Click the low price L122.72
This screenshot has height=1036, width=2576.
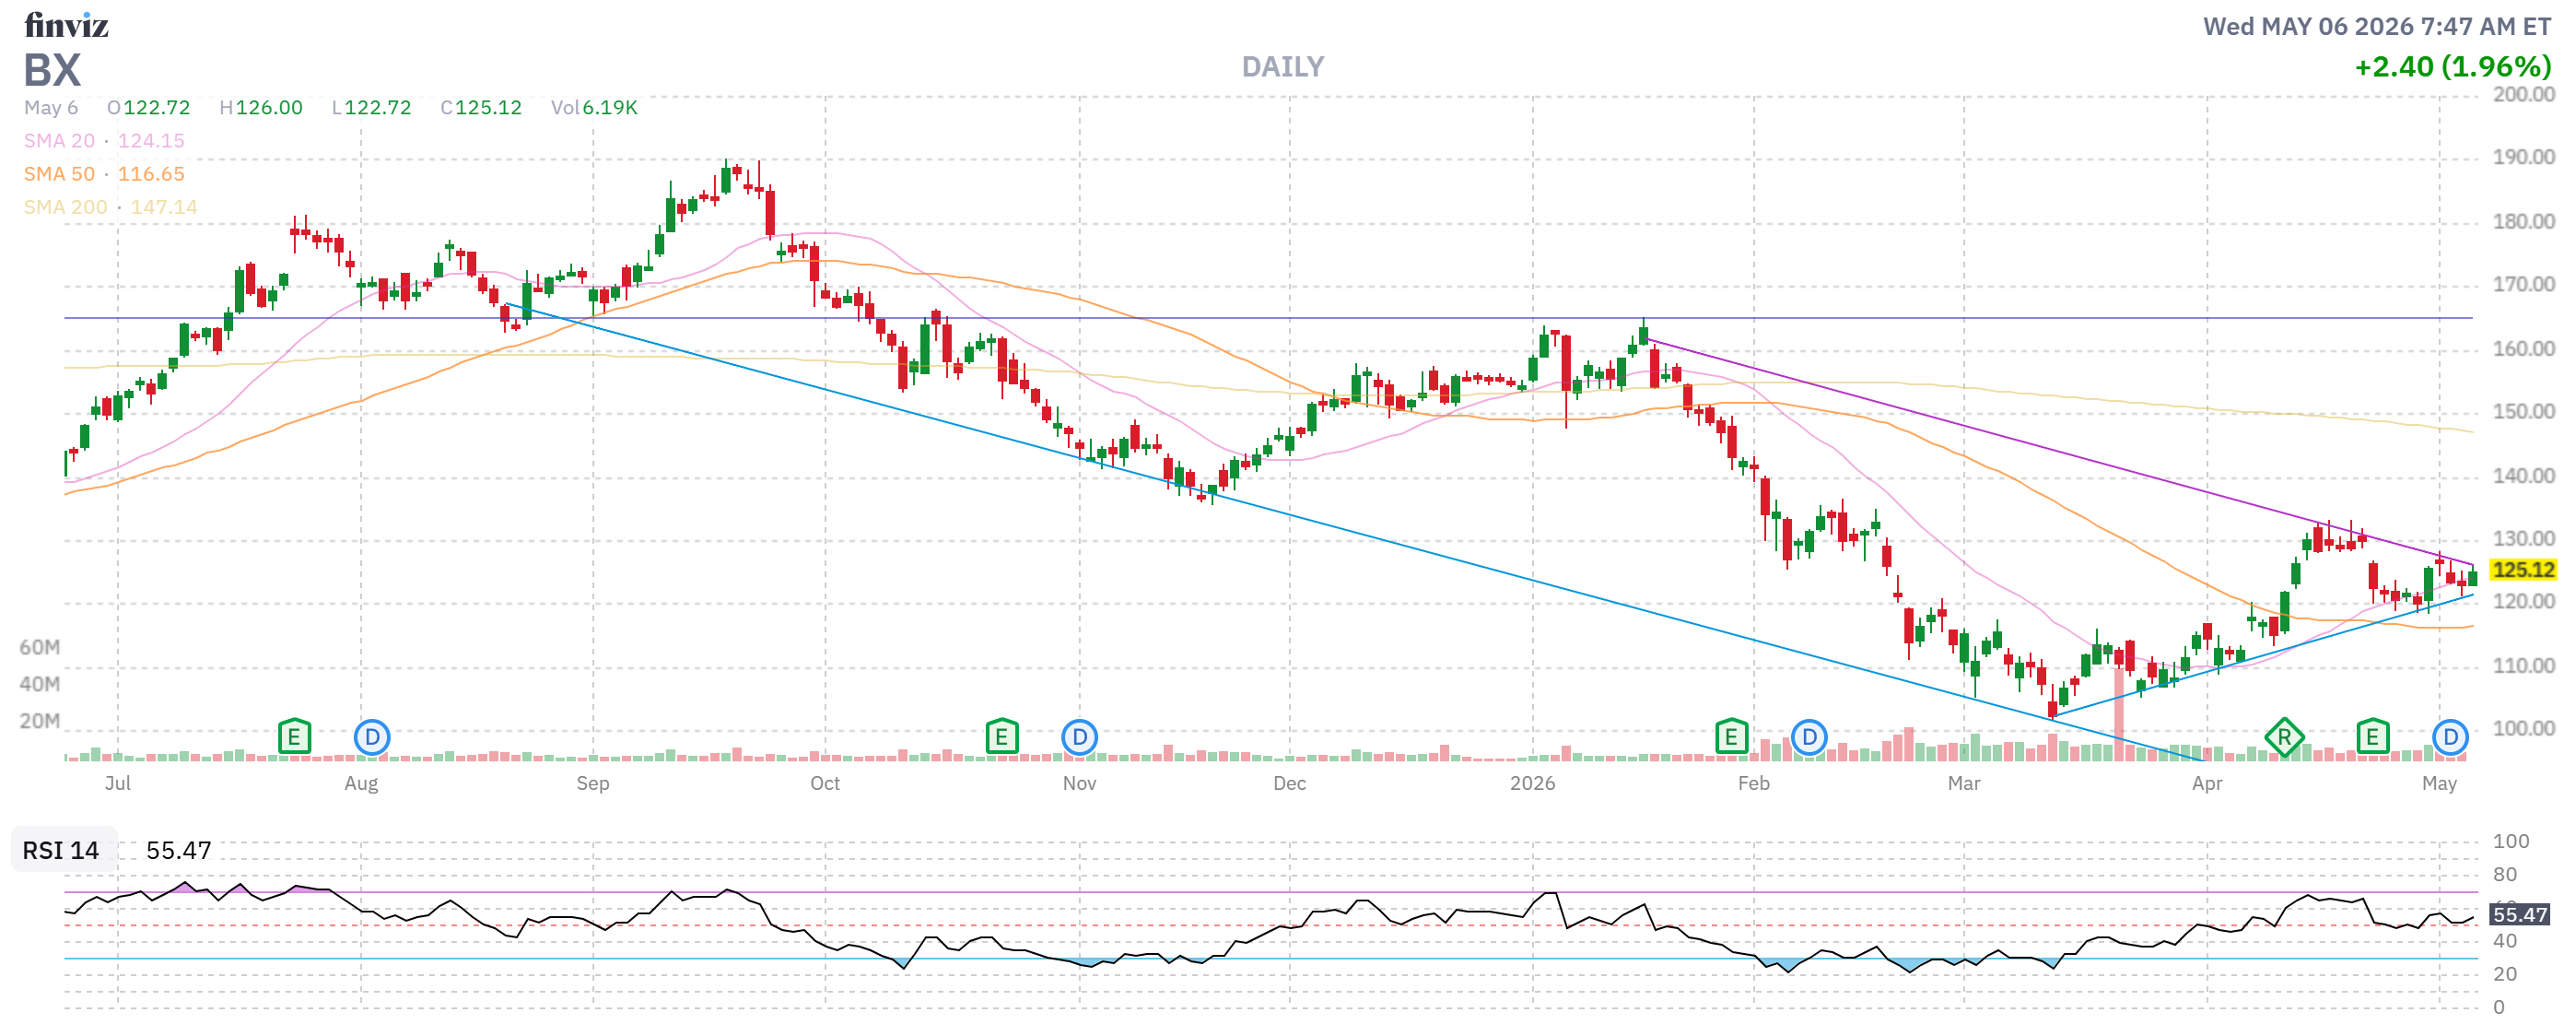[x=372, y=108]
